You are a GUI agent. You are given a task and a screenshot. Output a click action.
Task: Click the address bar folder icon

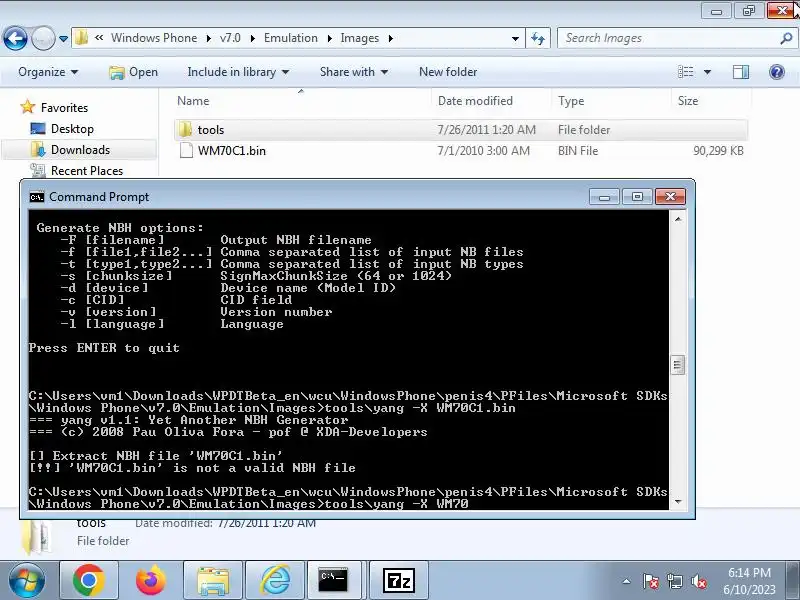pos(82,38)
